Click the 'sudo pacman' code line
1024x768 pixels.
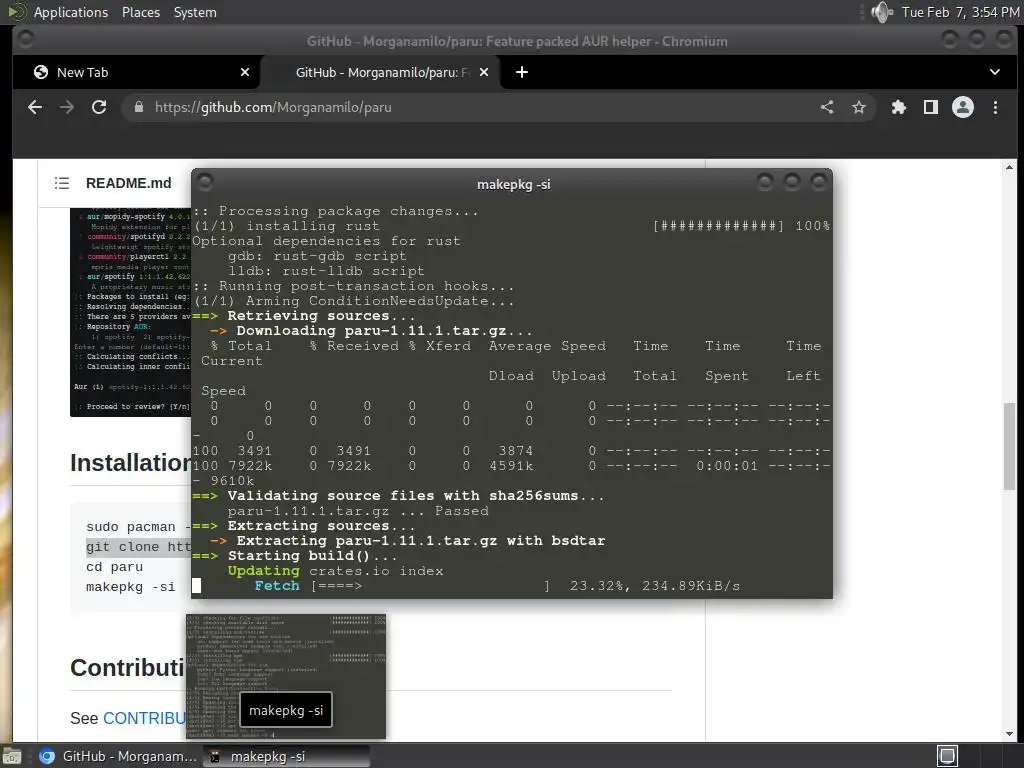pyautogui.click(x=138, y=526)
